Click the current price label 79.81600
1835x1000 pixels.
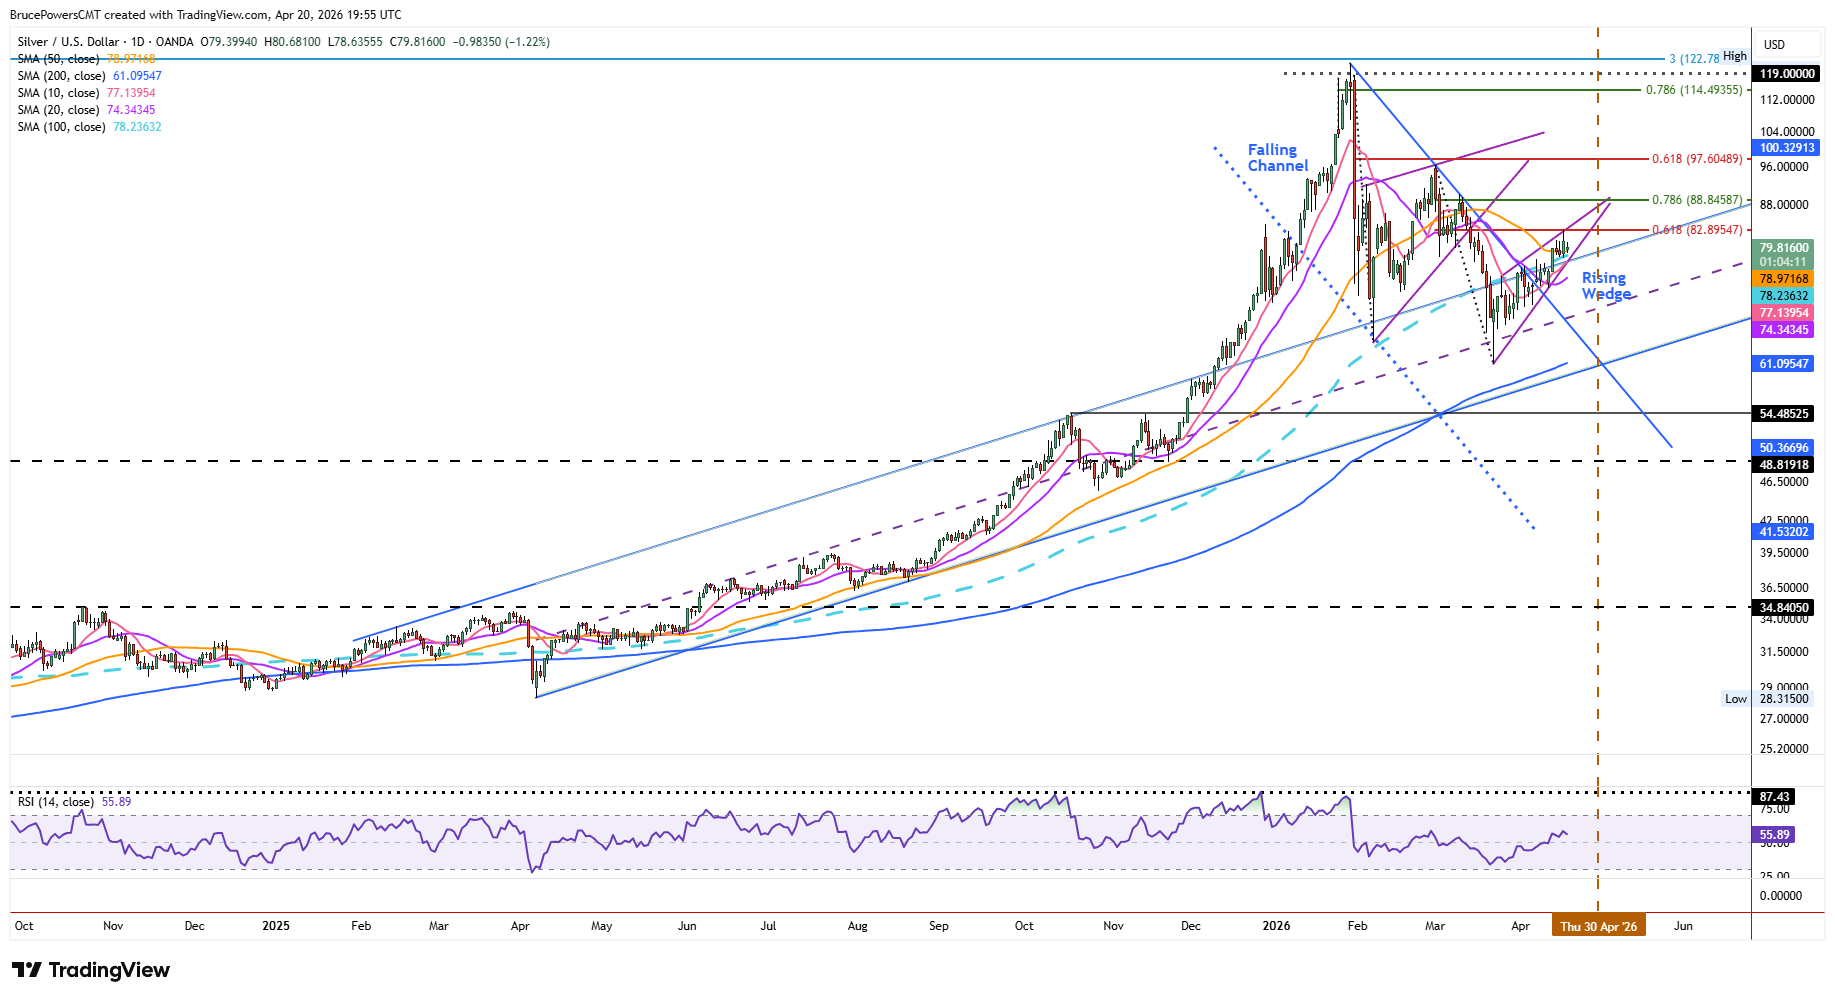1783,248
